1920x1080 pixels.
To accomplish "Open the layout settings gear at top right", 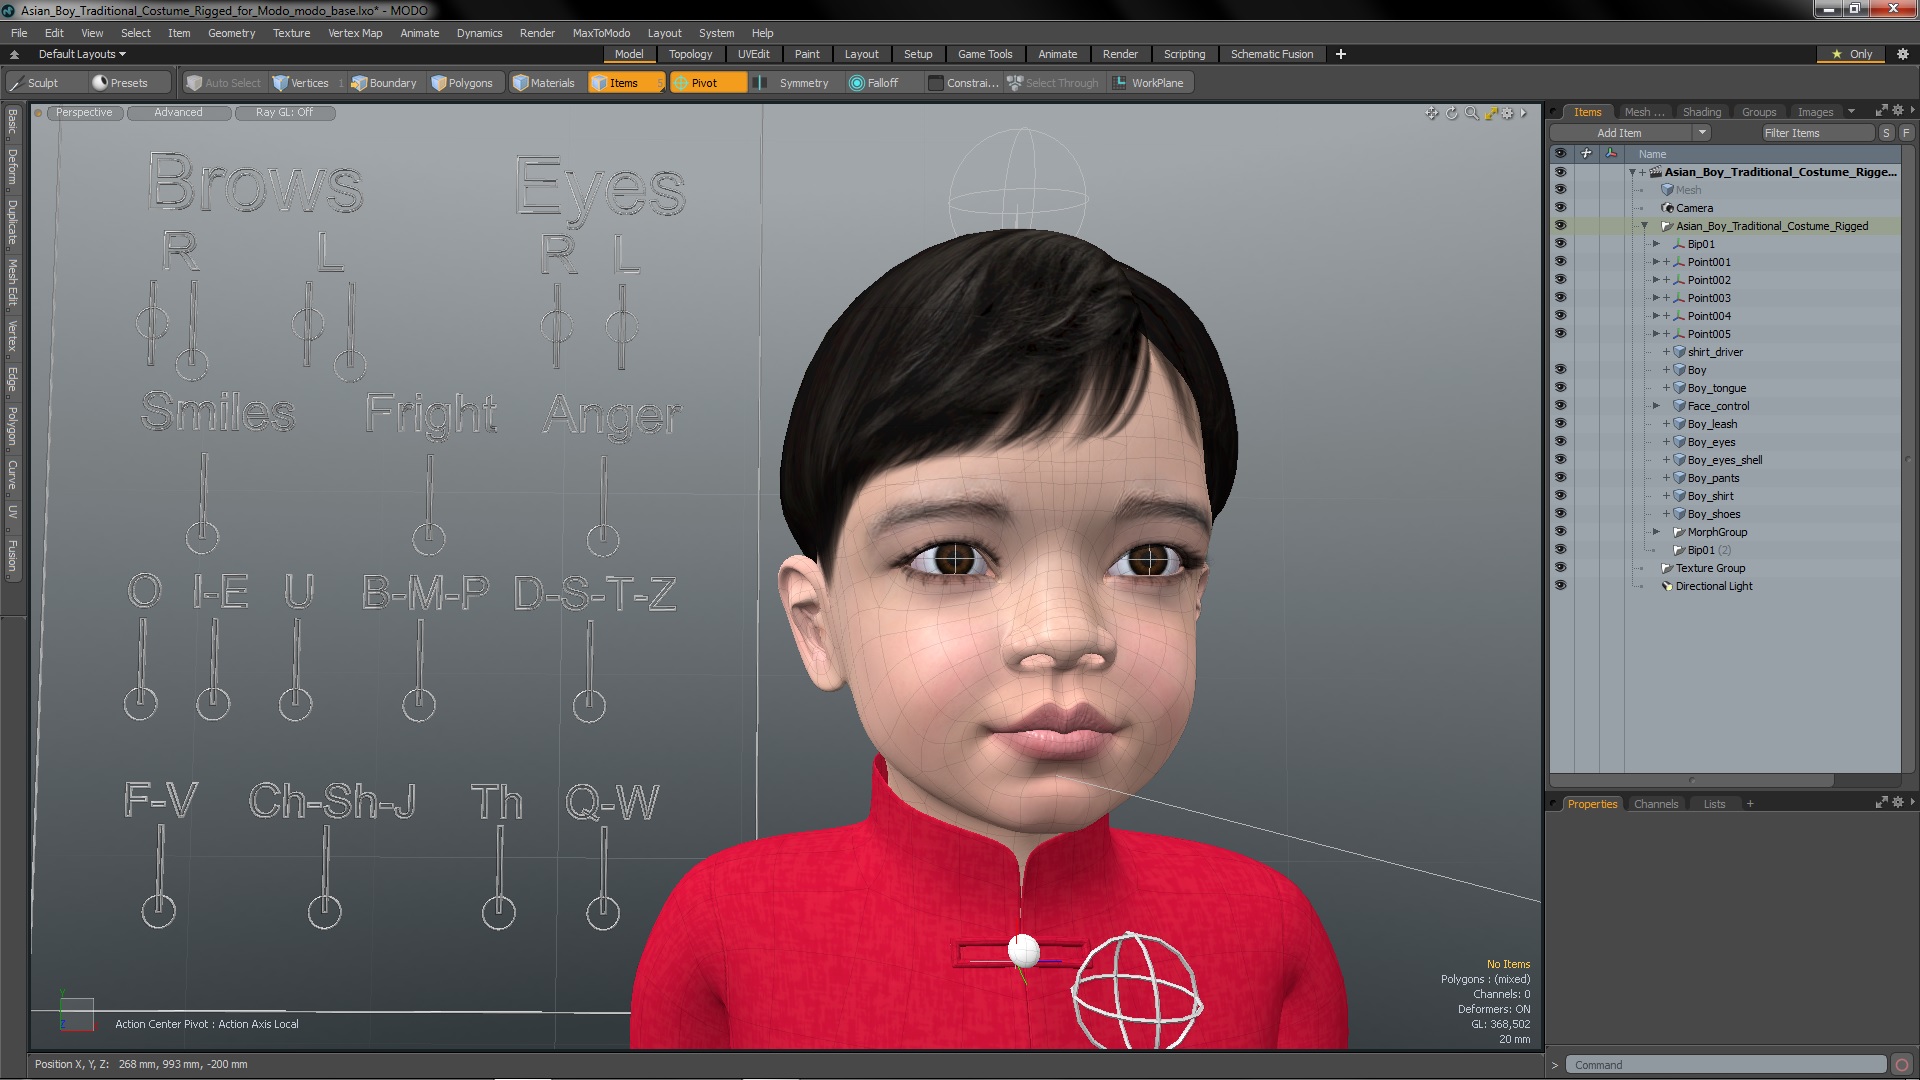I will click(x=1903, y=54).
